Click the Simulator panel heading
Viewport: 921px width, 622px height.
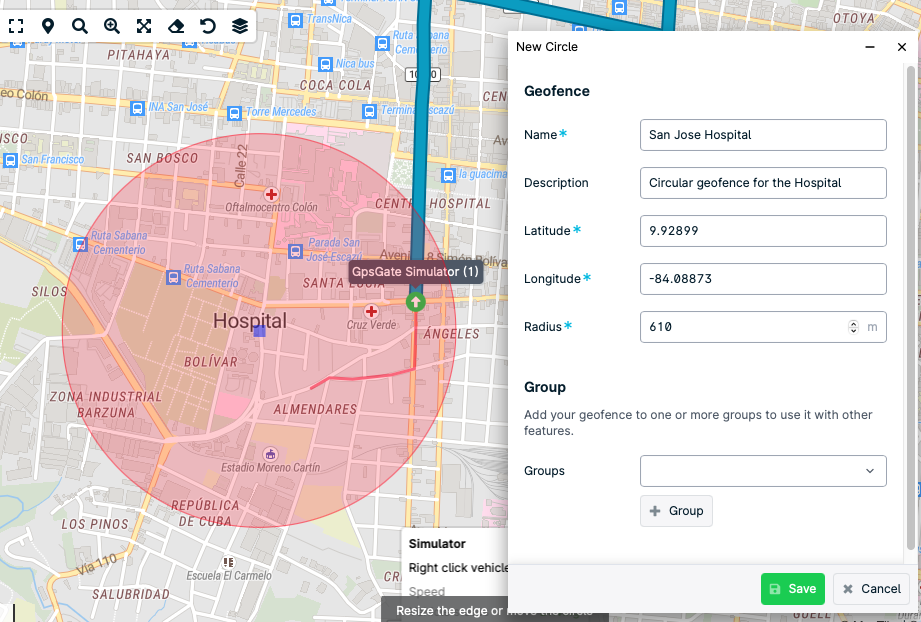click(437, 544)
